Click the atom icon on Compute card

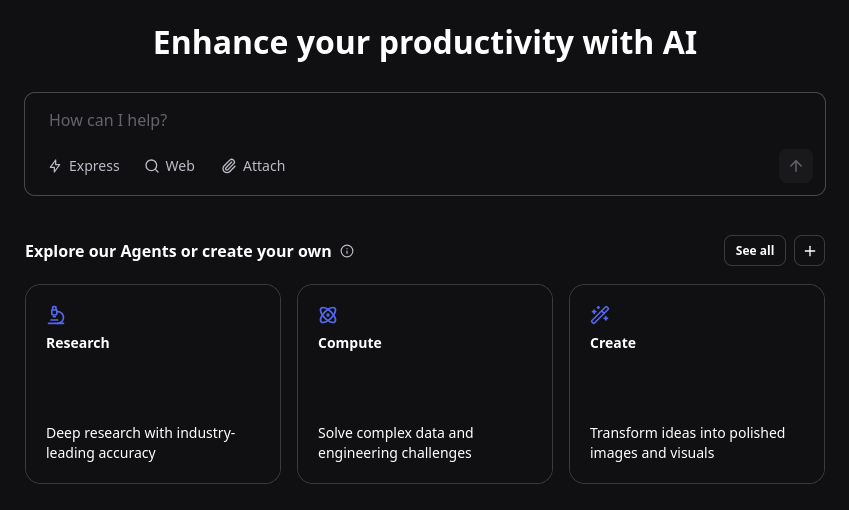click(x=328, y=315)
